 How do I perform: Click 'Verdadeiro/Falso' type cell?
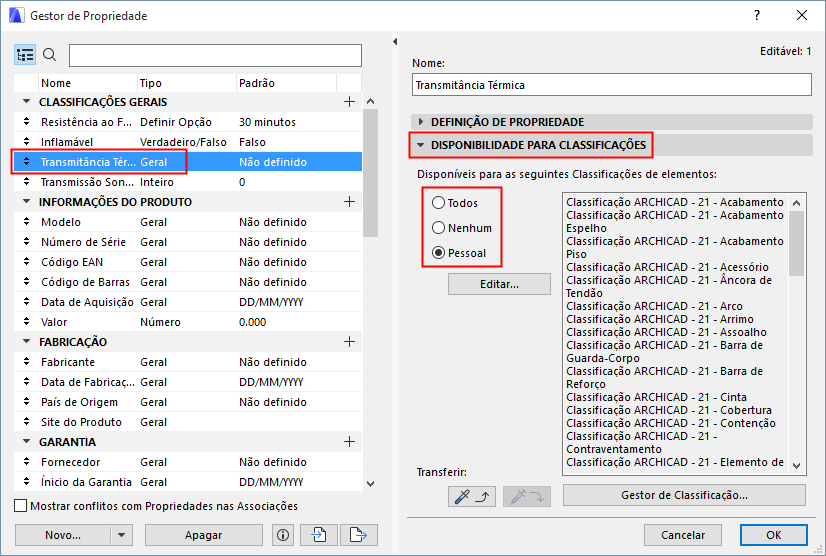pos(183,142)
